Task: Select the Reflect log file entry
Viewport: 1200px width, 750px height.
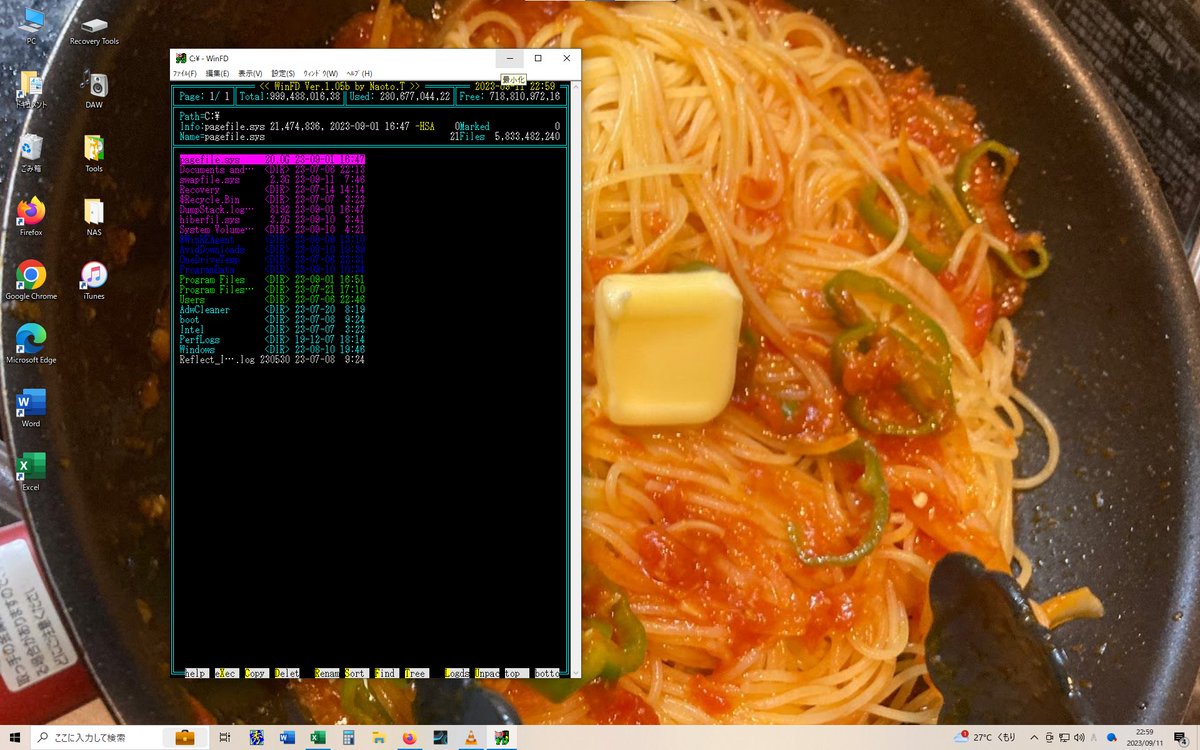Action: coord(272,360)
